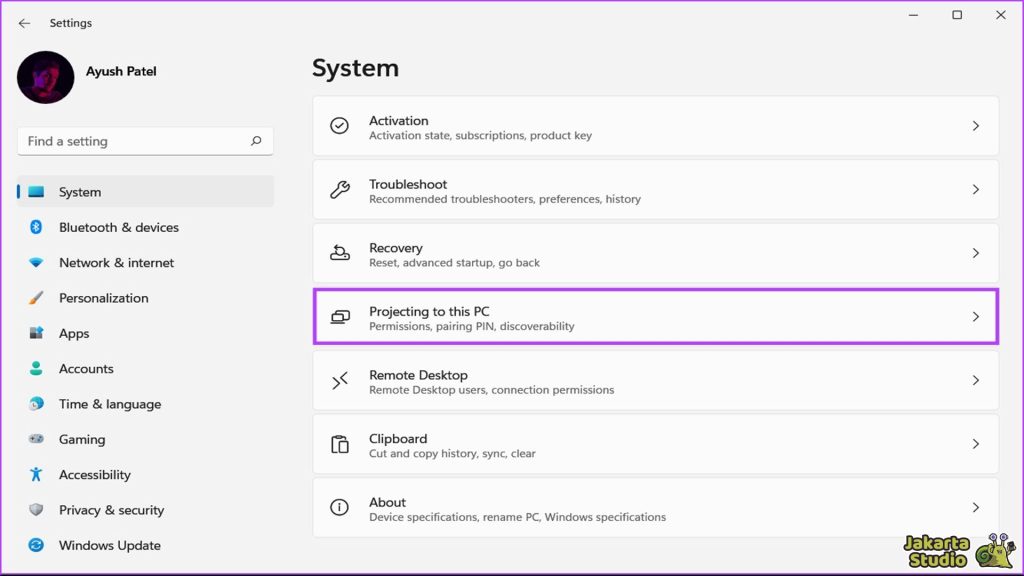Click the Accessibility figure icon
The height and width of the screenshot is (576, 1024).
[36, 475]
